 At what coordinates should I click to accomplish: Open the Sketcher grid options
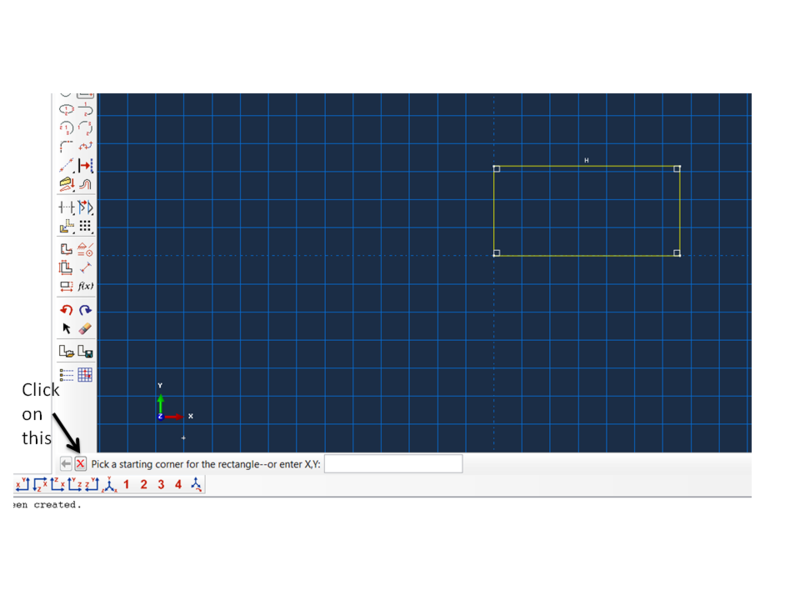pos(86,374)
